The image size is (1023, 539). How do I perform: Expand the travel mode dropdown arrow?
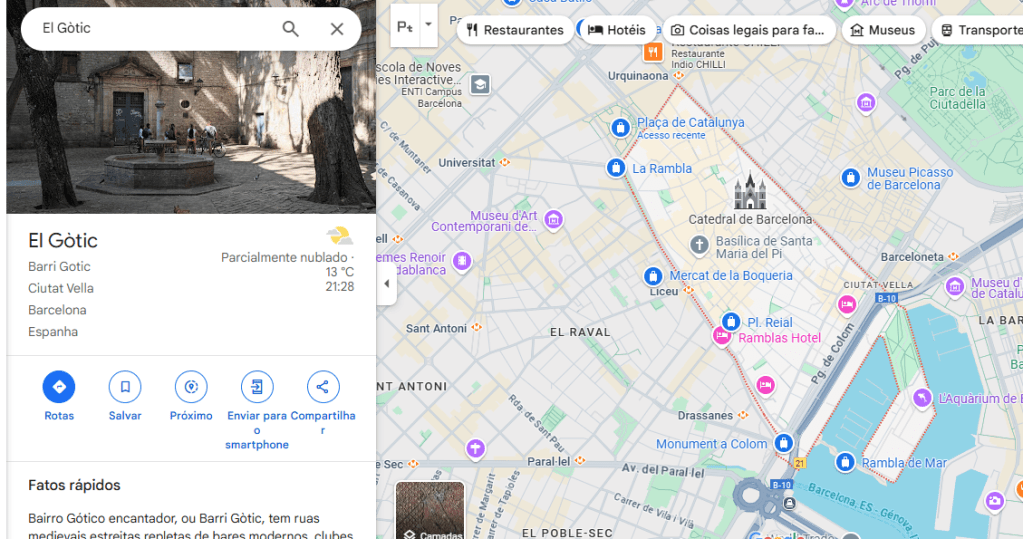click(428, 25)
